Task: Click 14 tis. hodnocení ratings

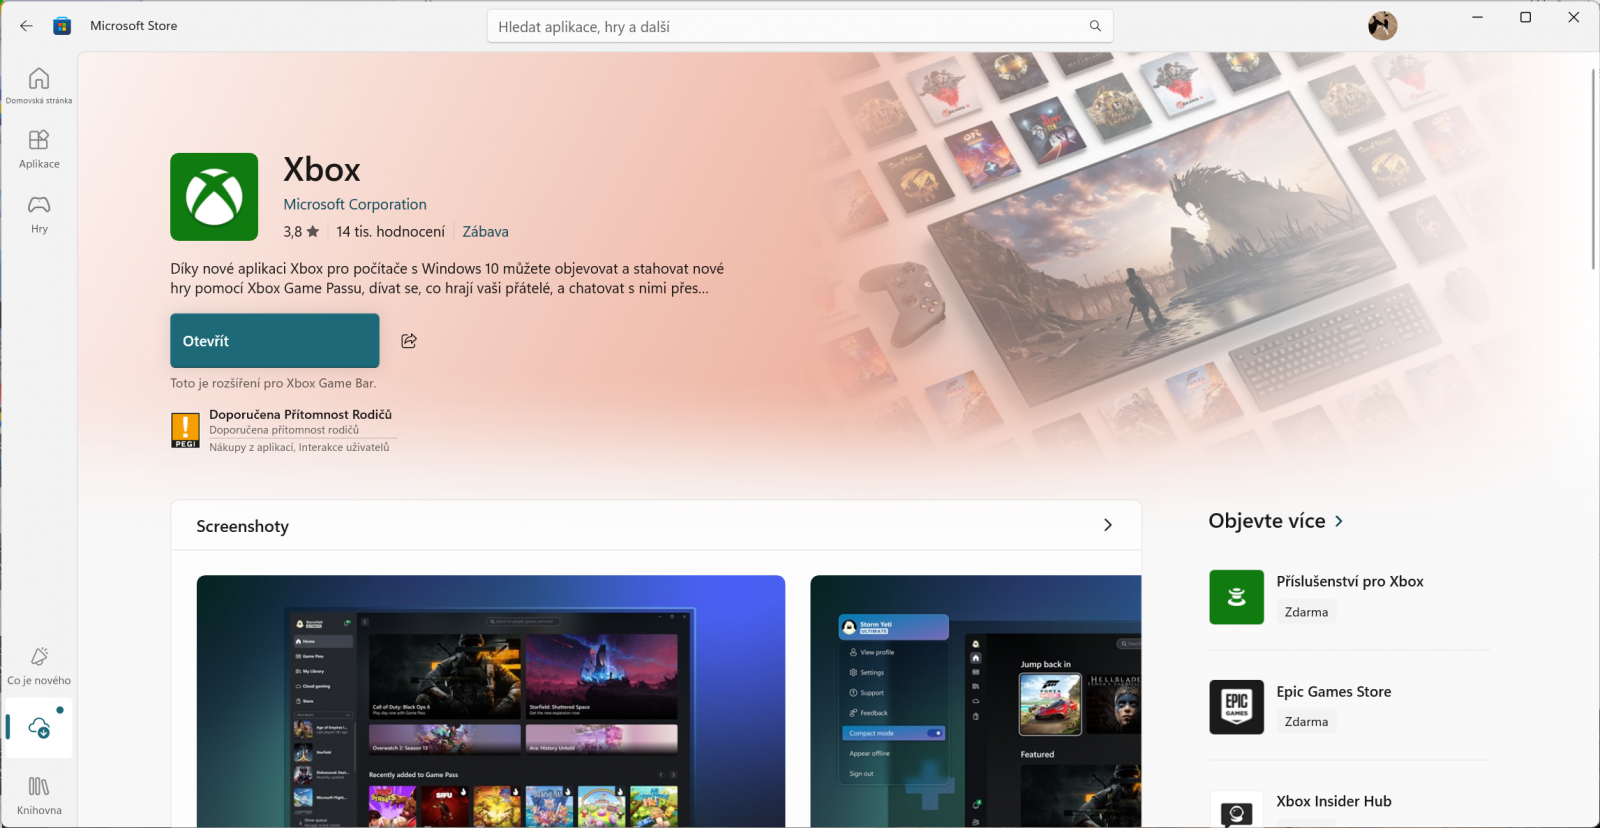Action: point(391,231)
